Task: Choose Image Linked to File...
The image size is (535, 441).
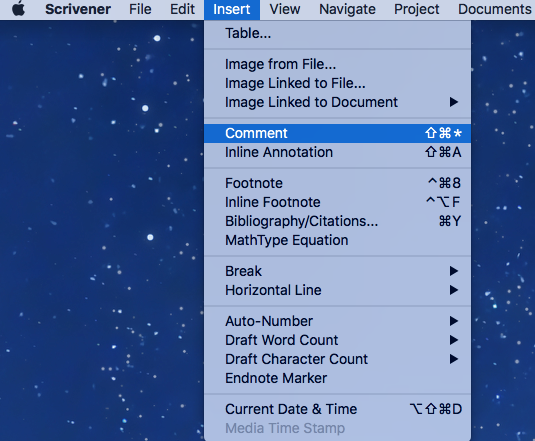Action: coord(337,84)
